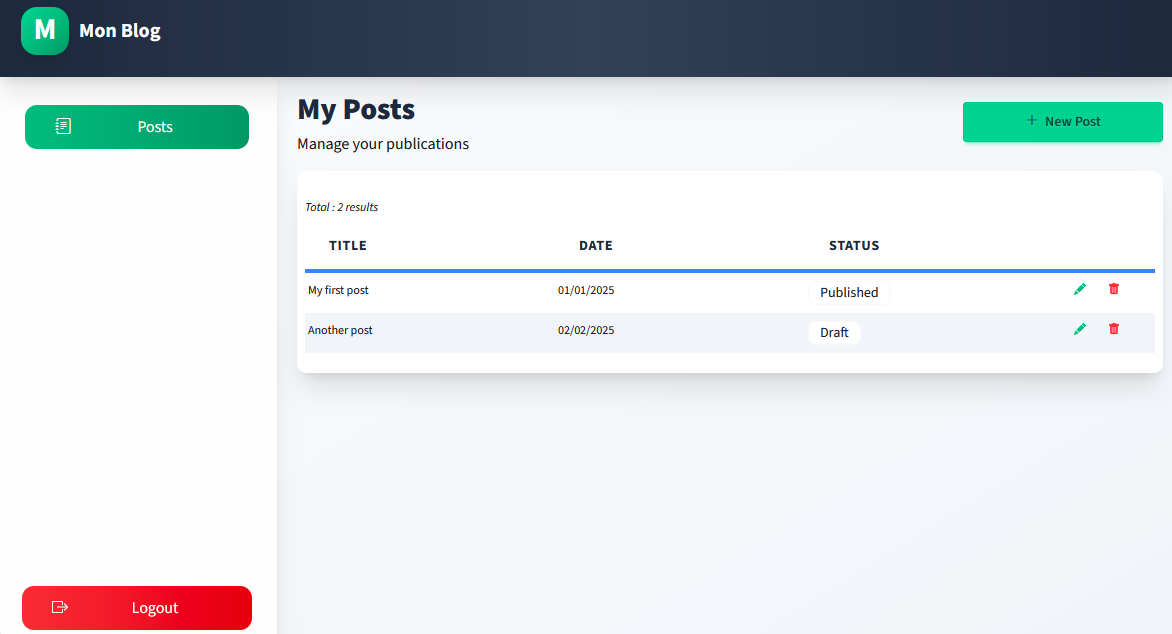Click trash icon for "Another post"
The width and height of the screenshot is (1172, 634).
1114,329
